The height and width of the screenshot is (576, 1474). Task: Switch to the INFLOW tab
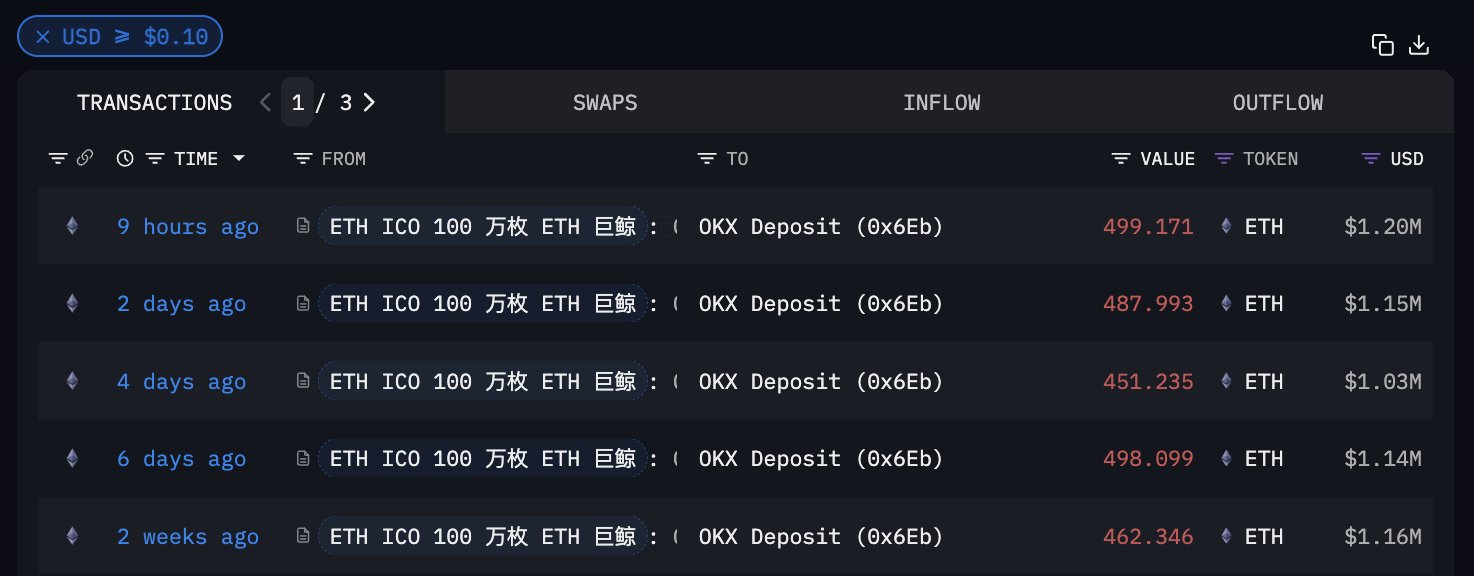coord(941,101)
